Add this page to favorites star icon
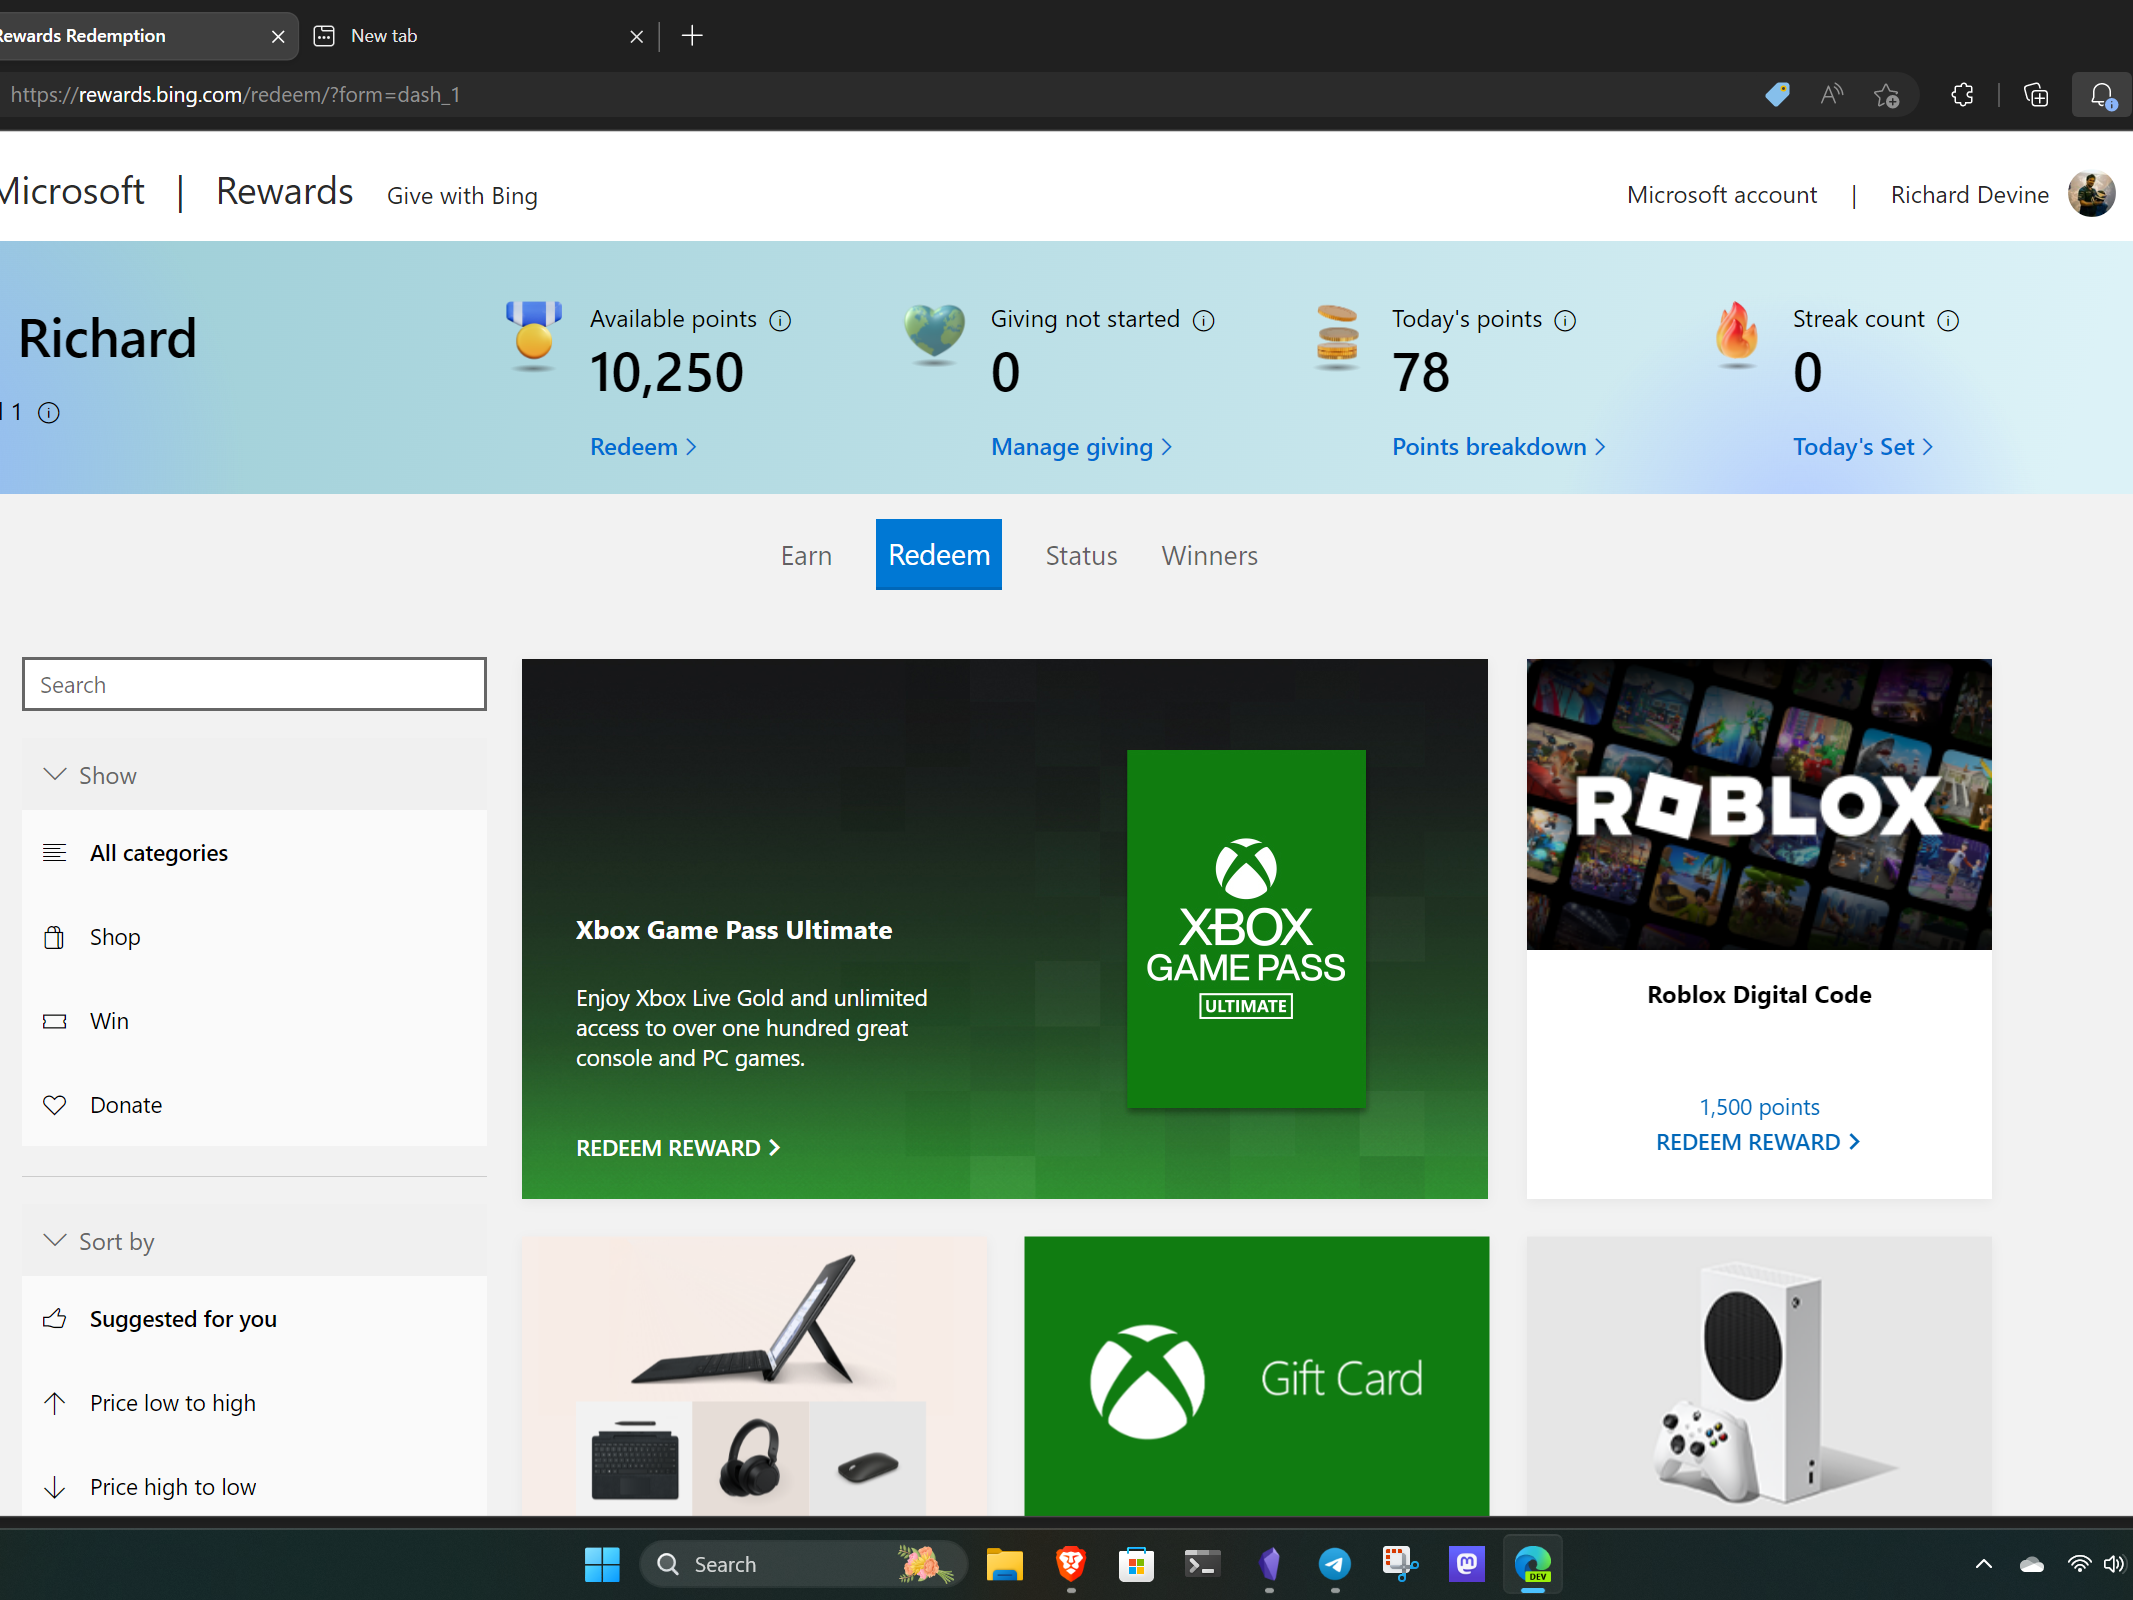 pos(1886,95)
